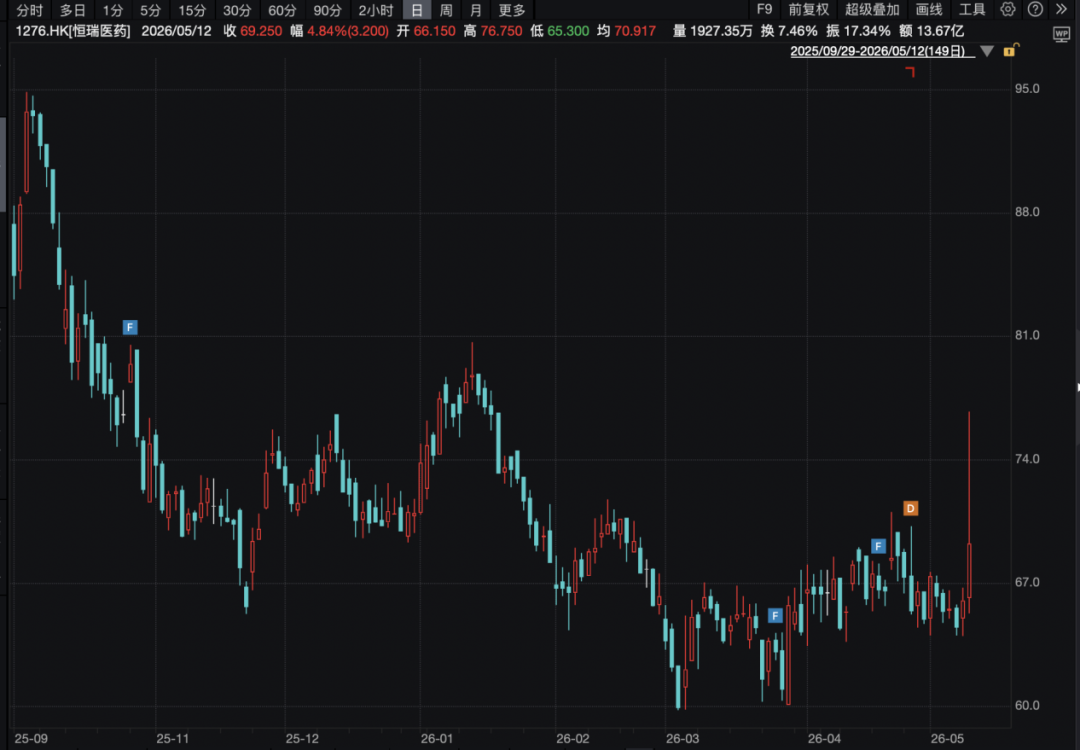The image size is (1080, 750).
Task: Expand more options with double-chevron icon
Action: [x=1061, y=10]
